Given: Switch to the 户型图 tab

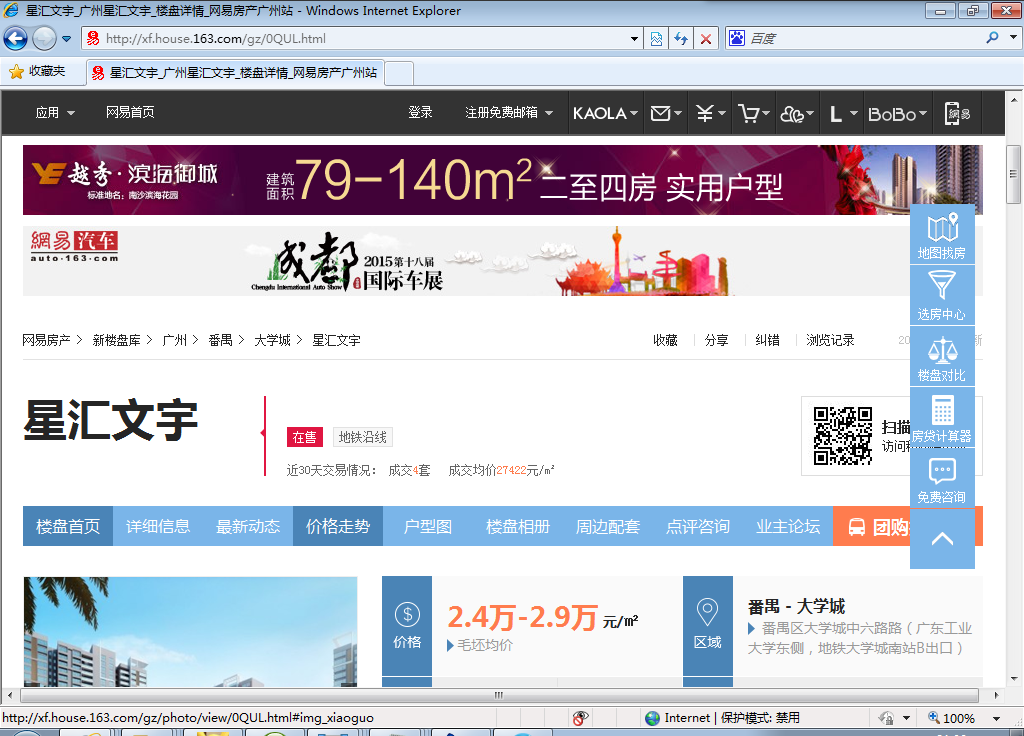Looking at the screenshot, I should coord(428,526).
